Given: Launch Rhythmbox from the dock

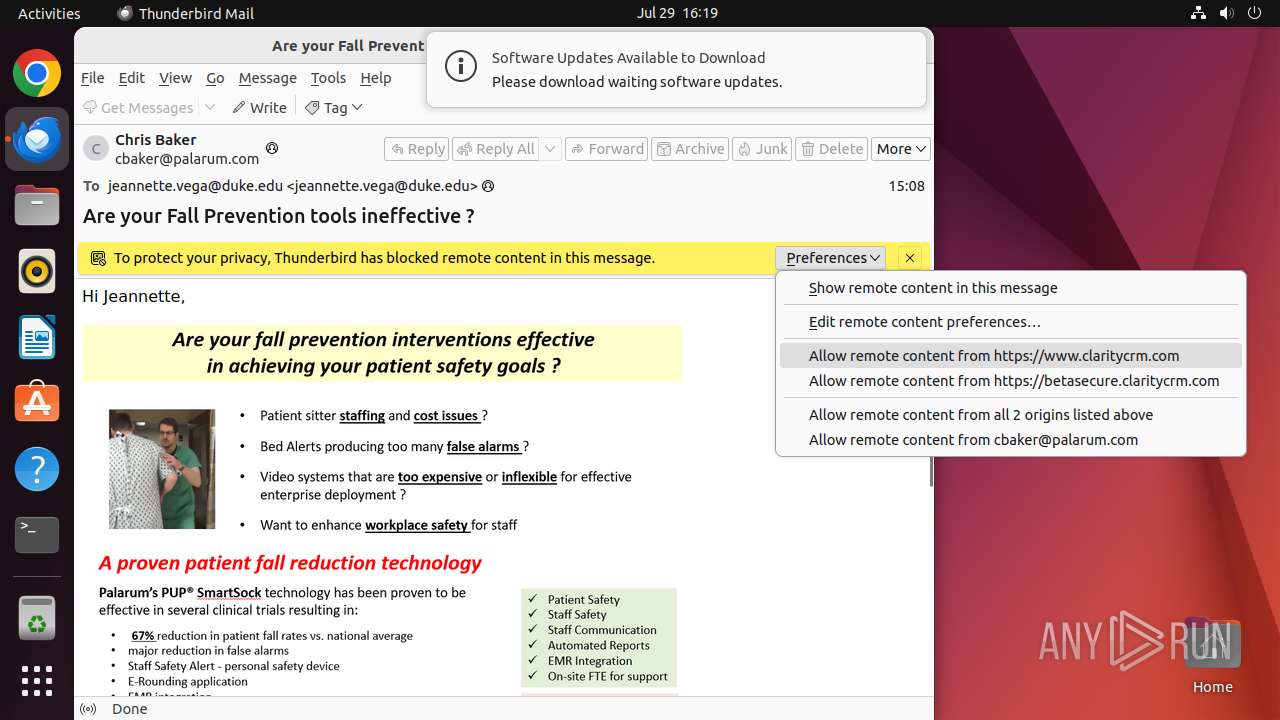Looking at the screenshot, I should tap(37, 271).
